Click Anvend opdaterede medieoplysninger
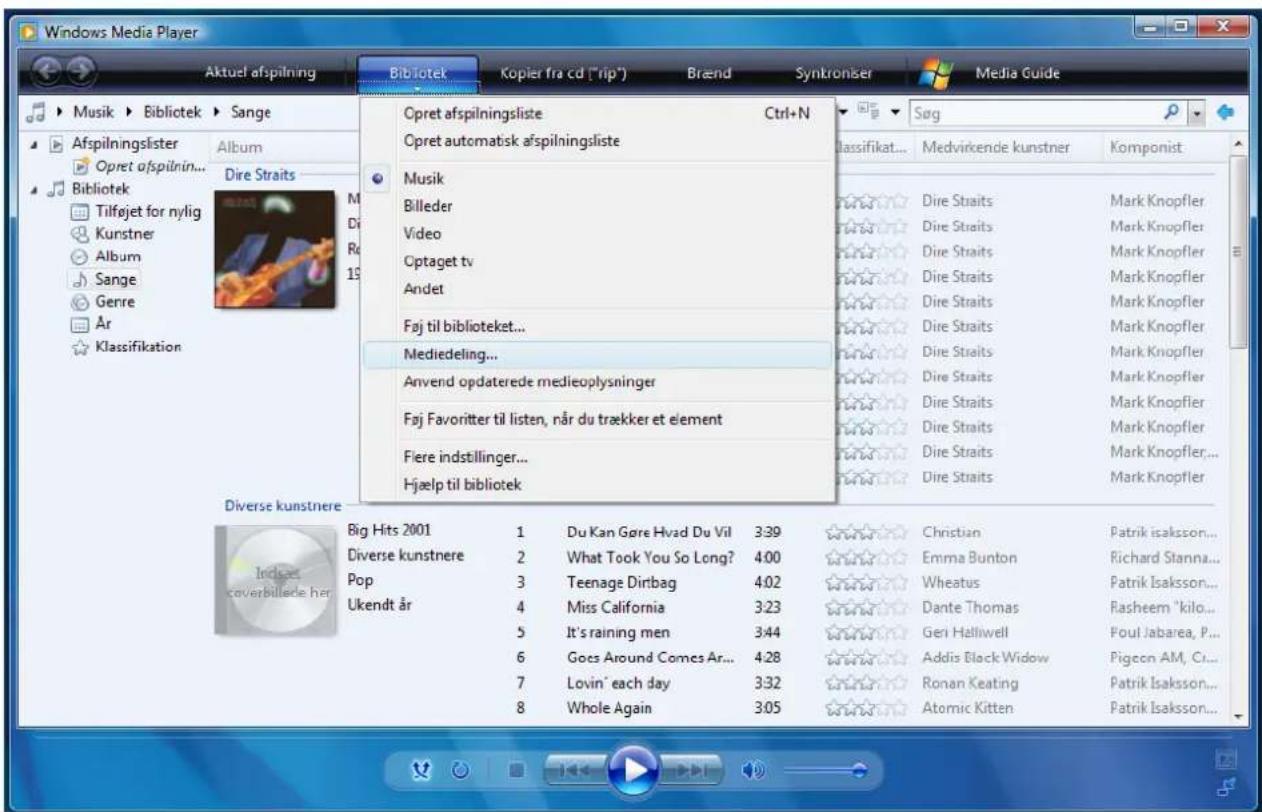The width and height of the screenshot is (1262, 812). (x=598, y=381)
